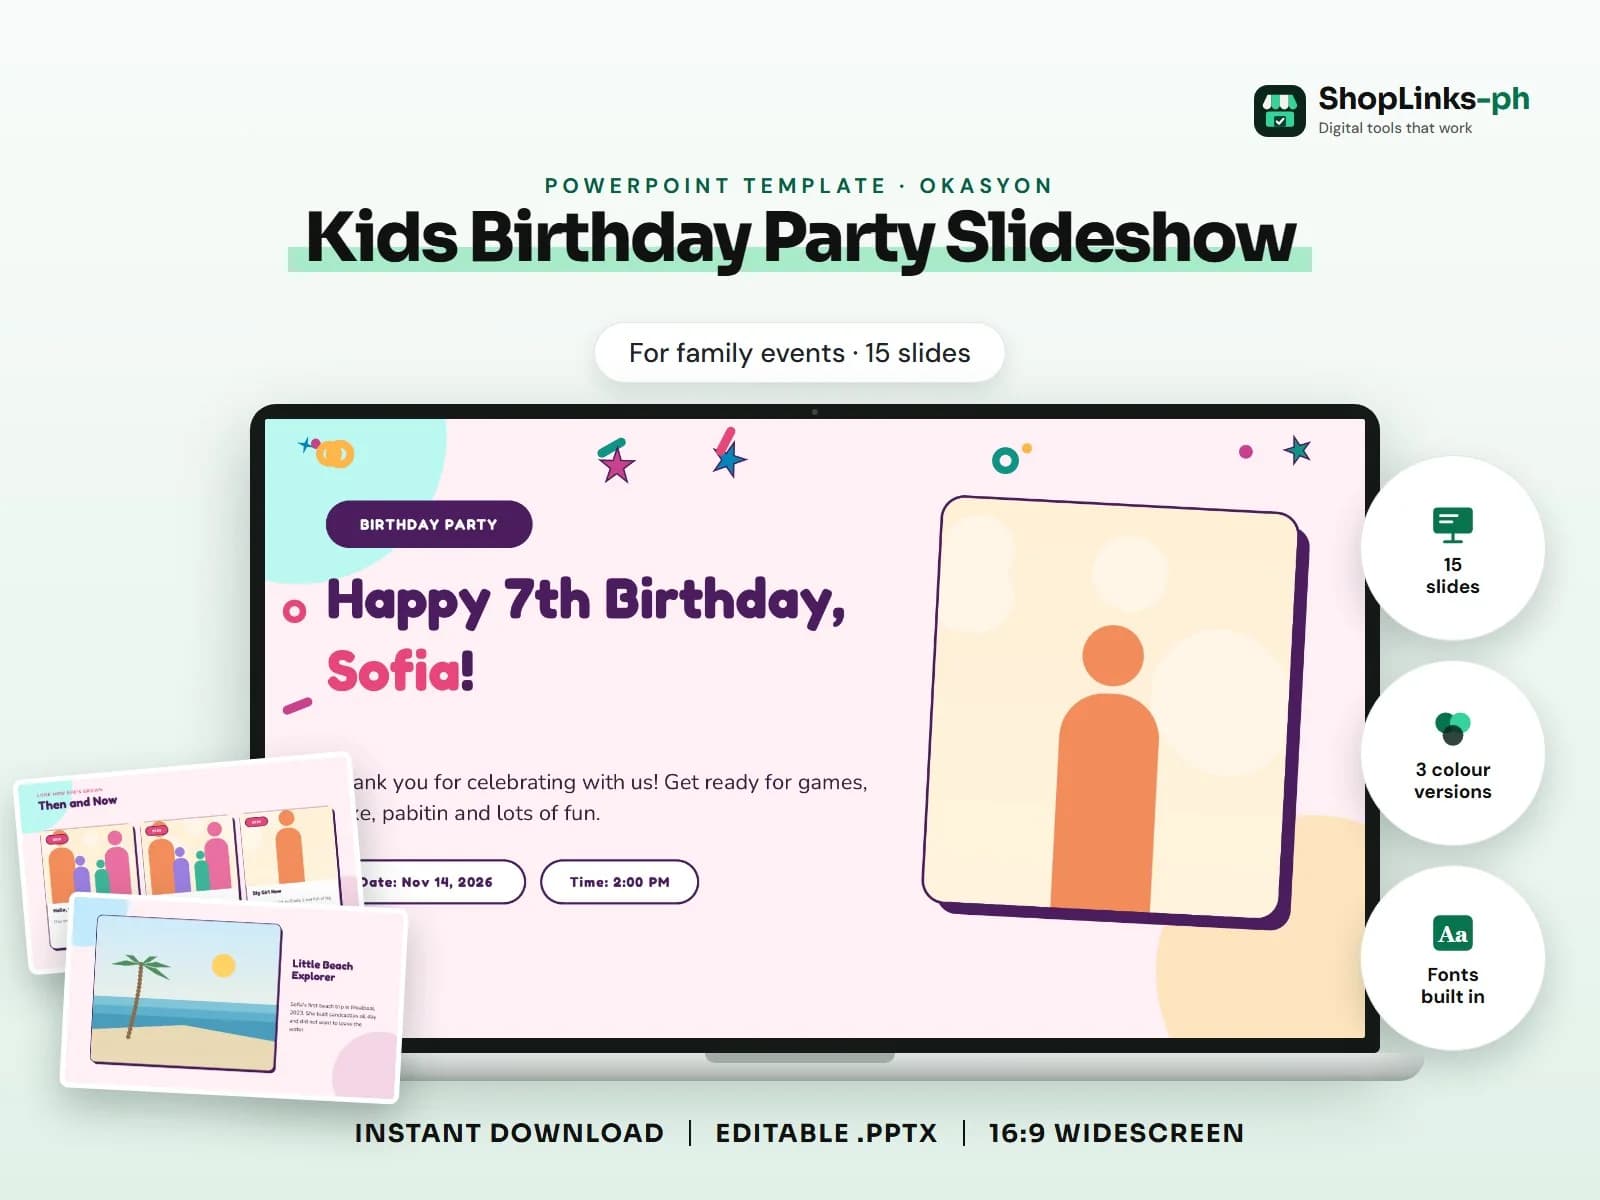Click the ShopLinks-ph brand name

point(1423,99)
